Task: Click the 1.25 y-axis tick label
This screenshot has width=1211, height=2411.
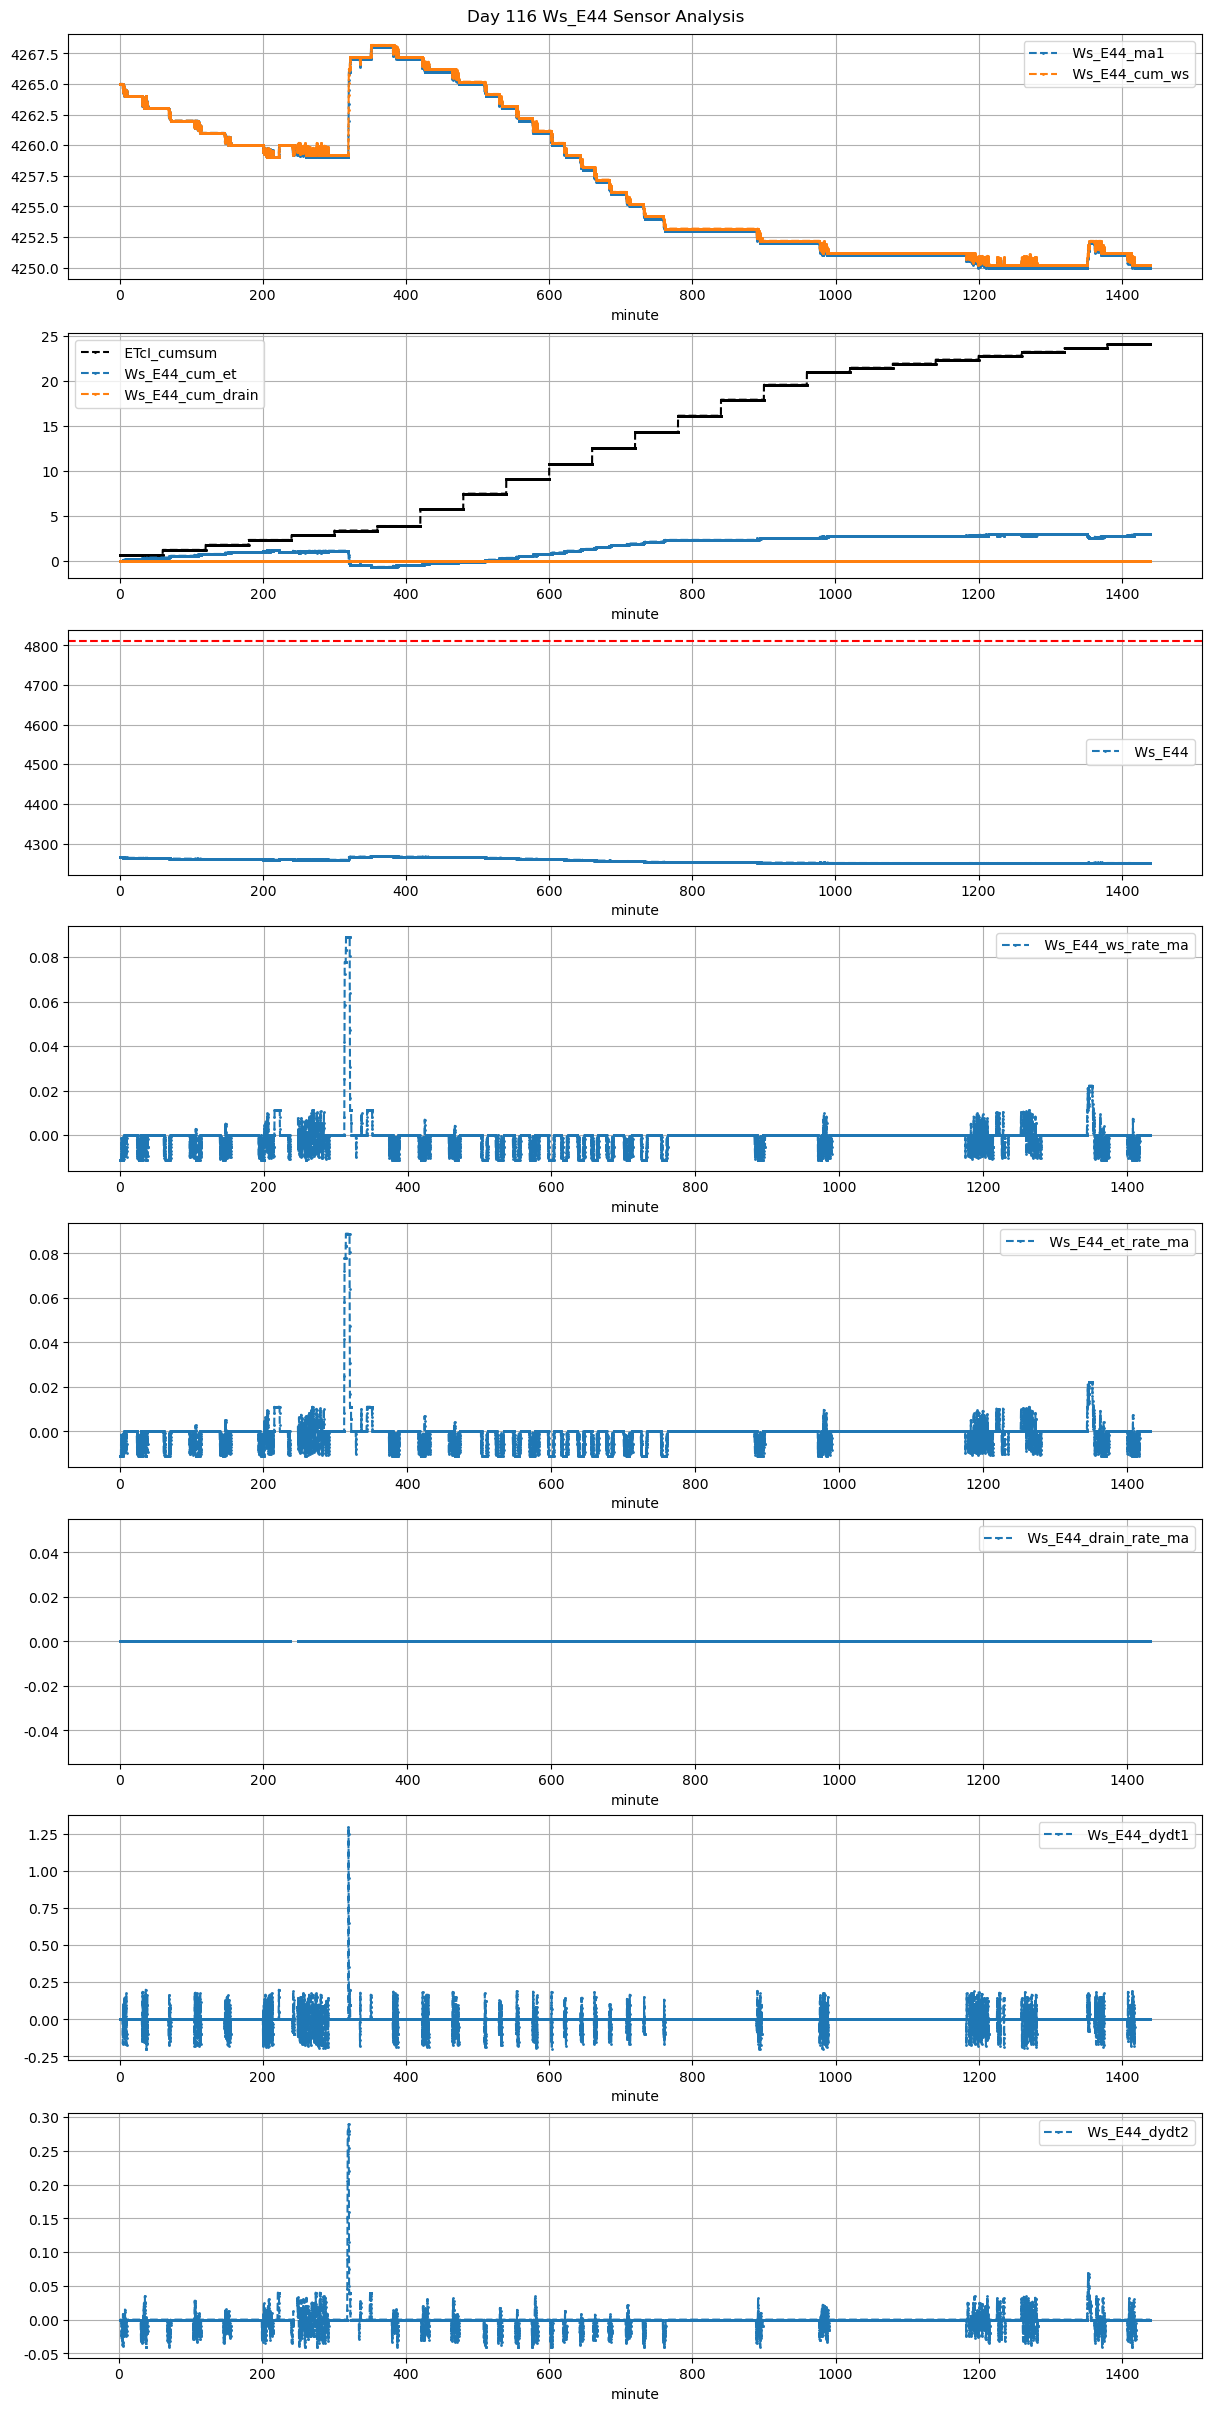Action: point(43,1835)
